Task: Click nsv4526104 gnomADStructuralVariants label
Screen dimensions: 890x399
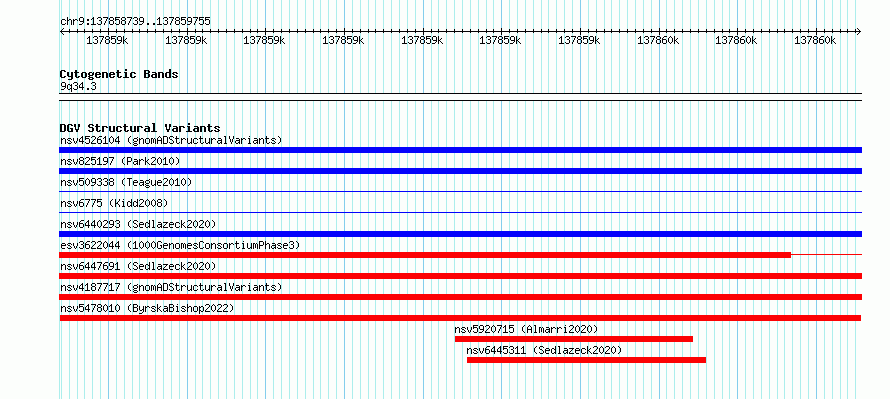Action: [x=171, y=140]
